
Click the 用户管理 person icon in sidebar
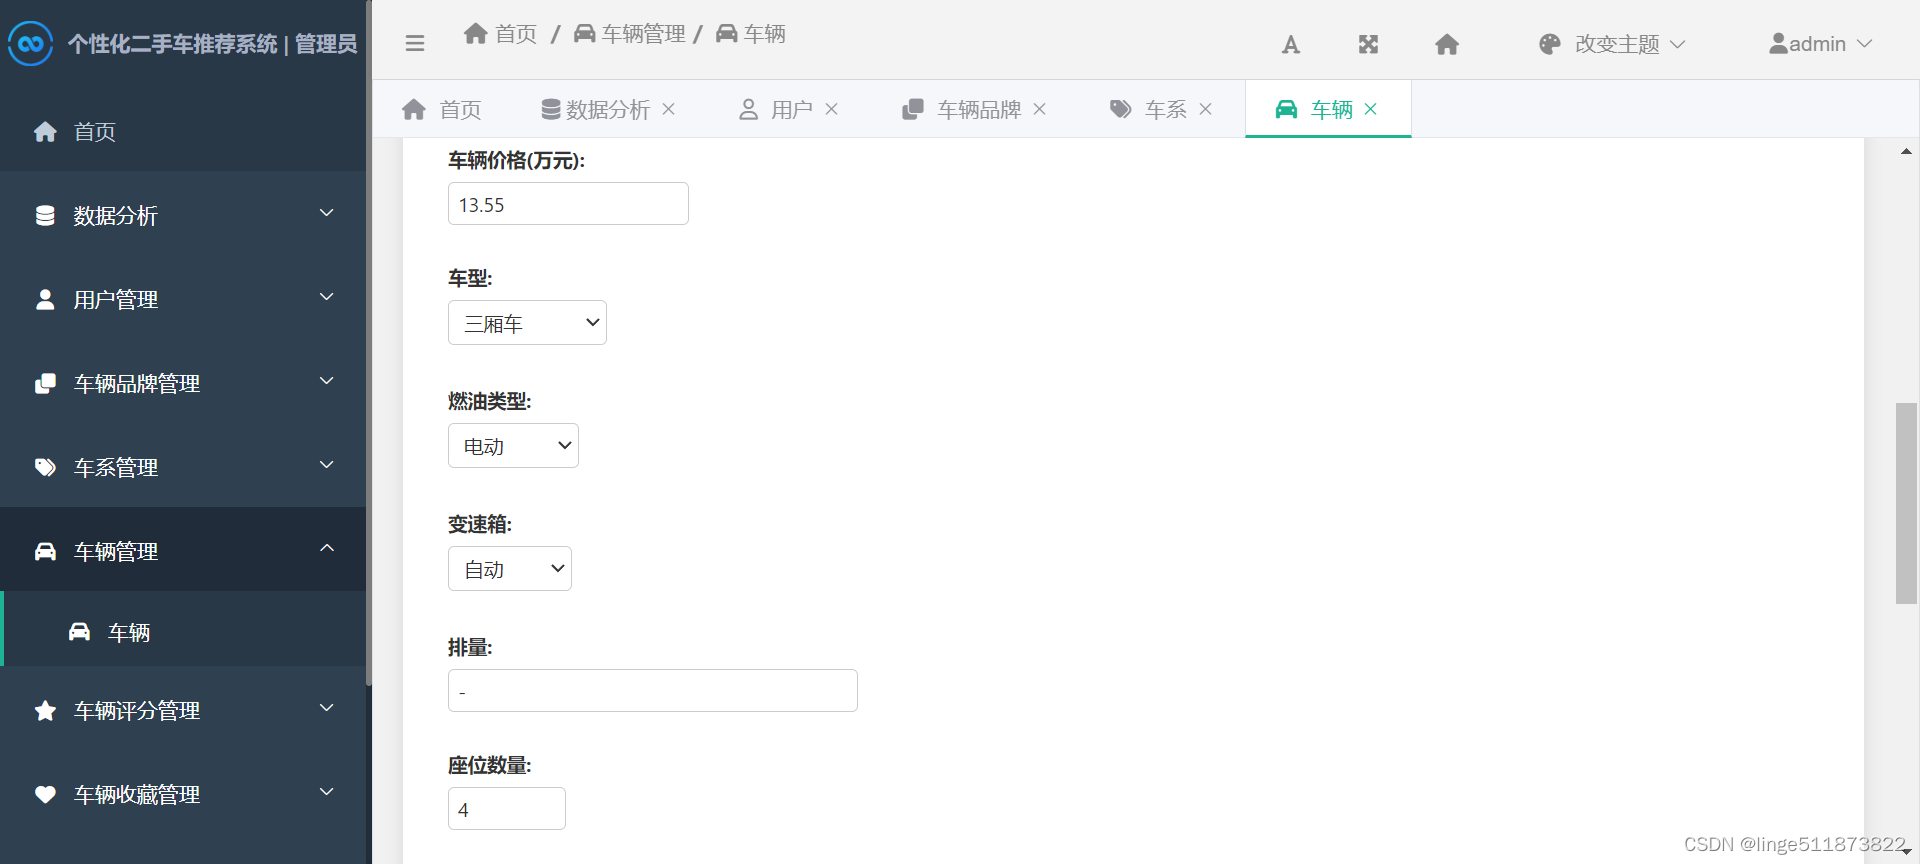[x=45, y=299]
